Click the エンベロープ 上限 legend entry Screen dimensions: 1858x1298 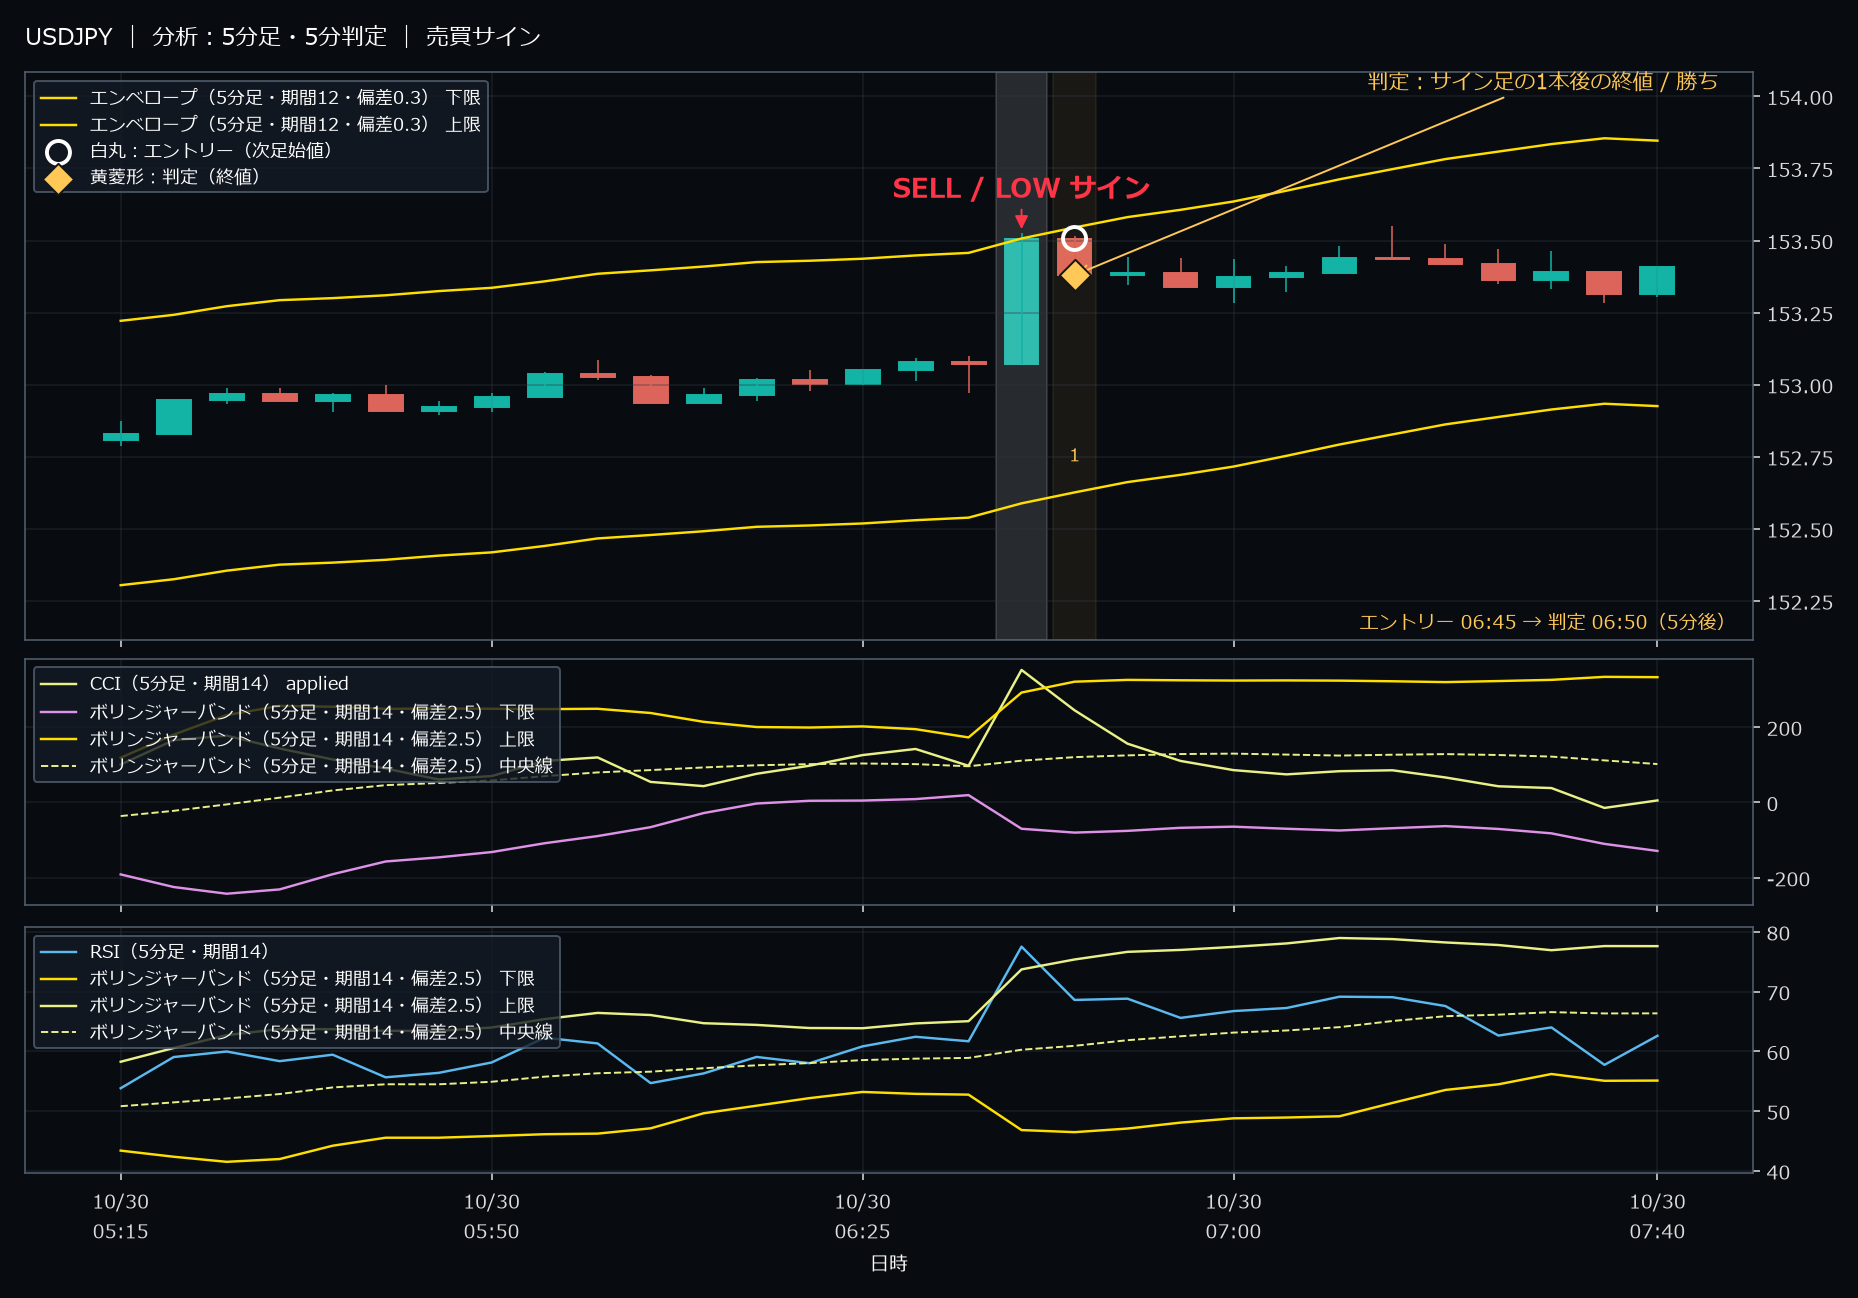261,125
